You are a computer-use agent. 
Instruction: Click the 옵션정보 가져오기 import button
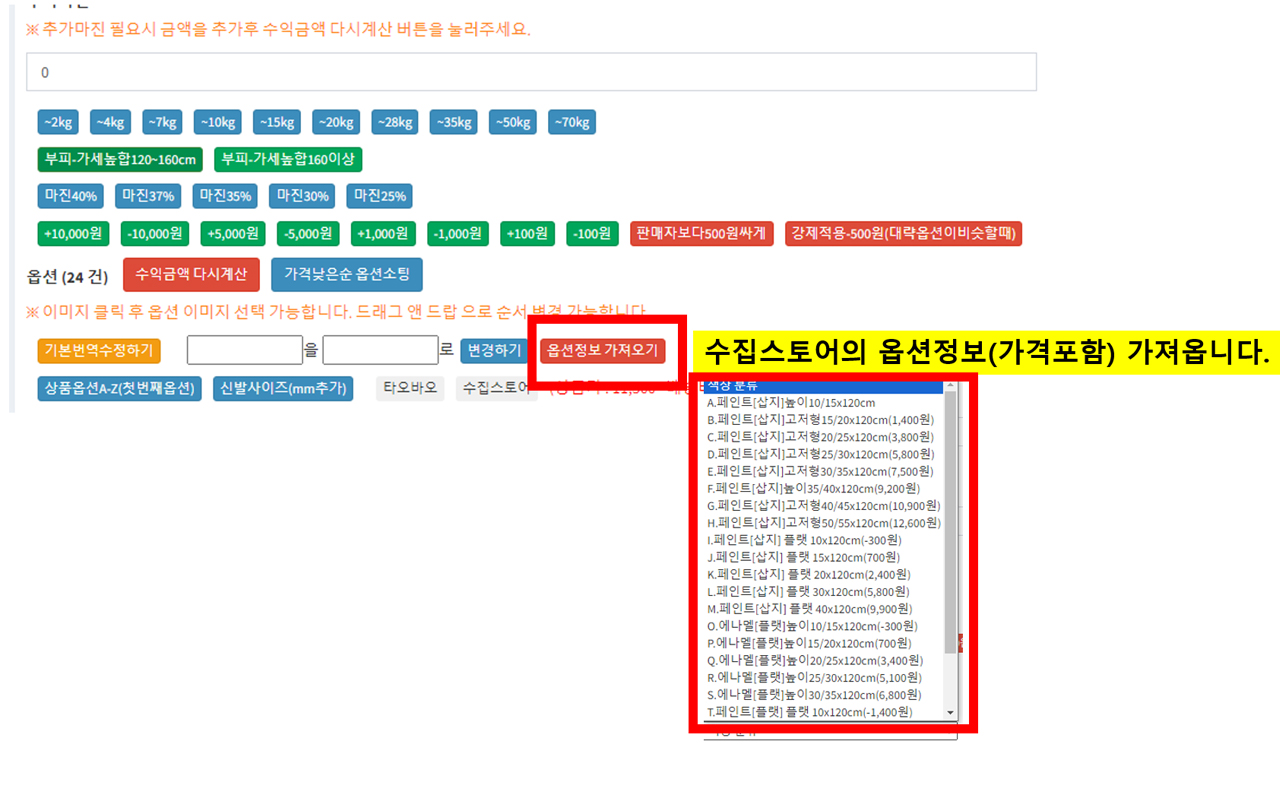[x=601, y=350]
